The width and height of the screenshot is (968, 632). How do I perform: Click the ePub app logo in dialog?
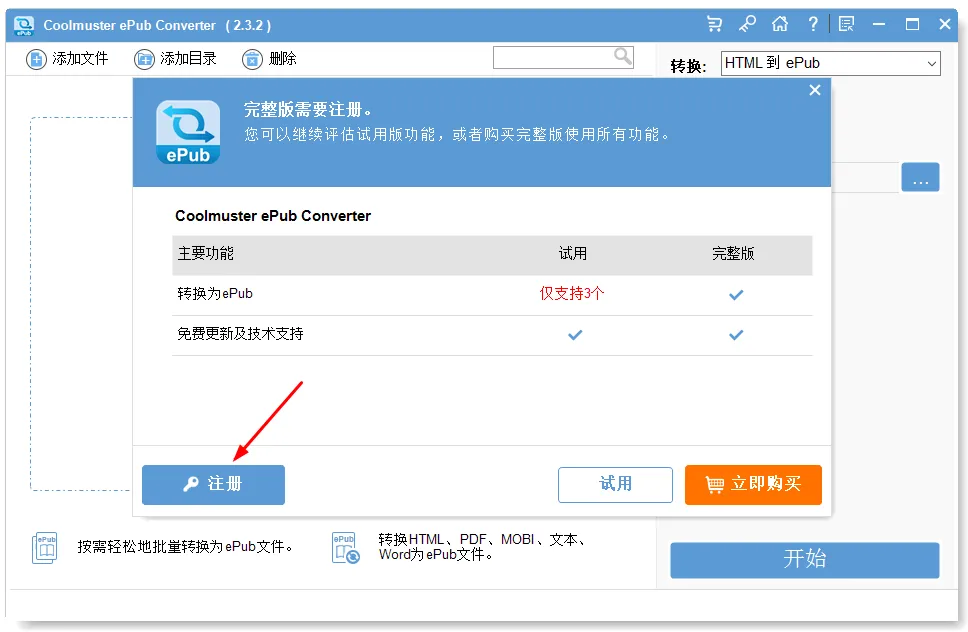tap(188, 132)
